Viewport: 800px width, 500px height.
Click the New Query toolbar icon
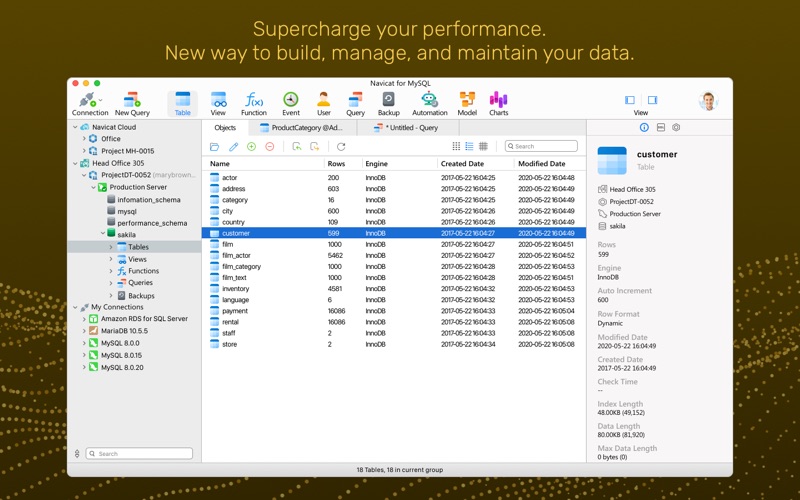click(132, 104)
